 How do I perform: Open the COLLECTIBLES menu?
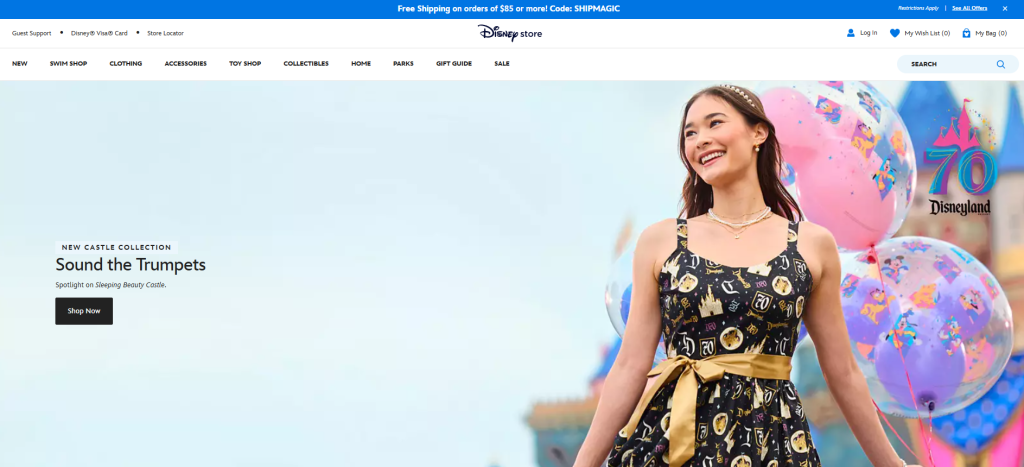[306, 64]
